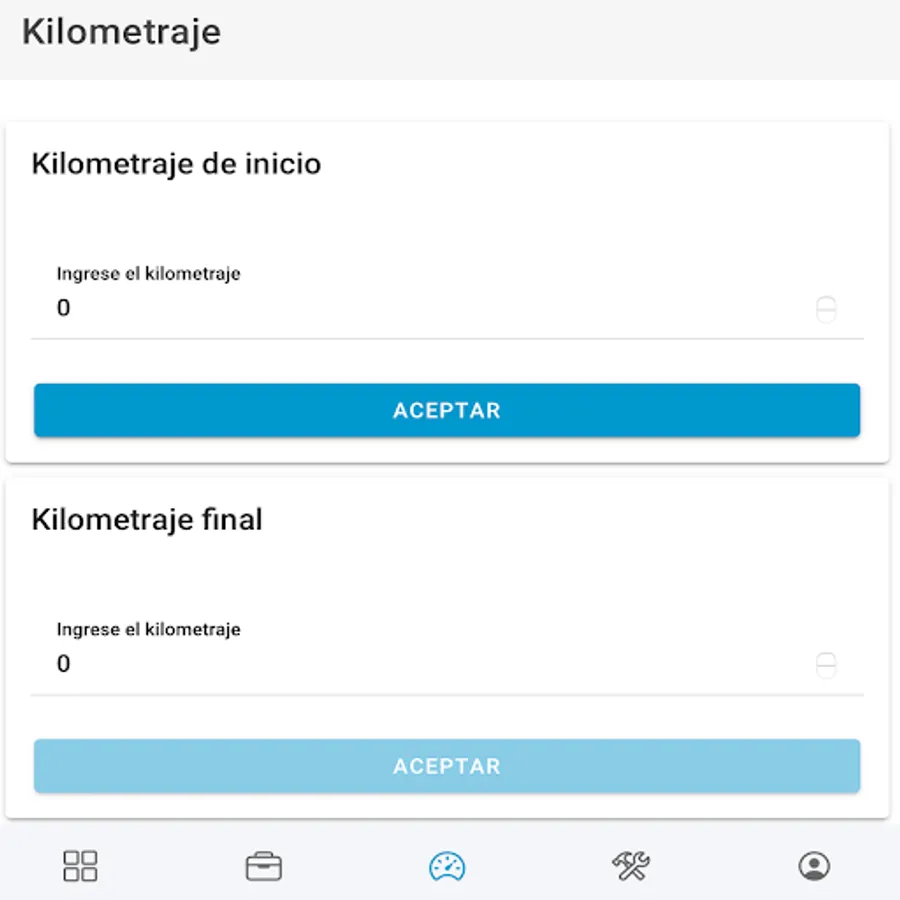Click the navigation bar gap between grid and briefcase icons
Image resolution: width=900 pixels, height=900 pixels.
pyautogui.click(x=172, y=865)
